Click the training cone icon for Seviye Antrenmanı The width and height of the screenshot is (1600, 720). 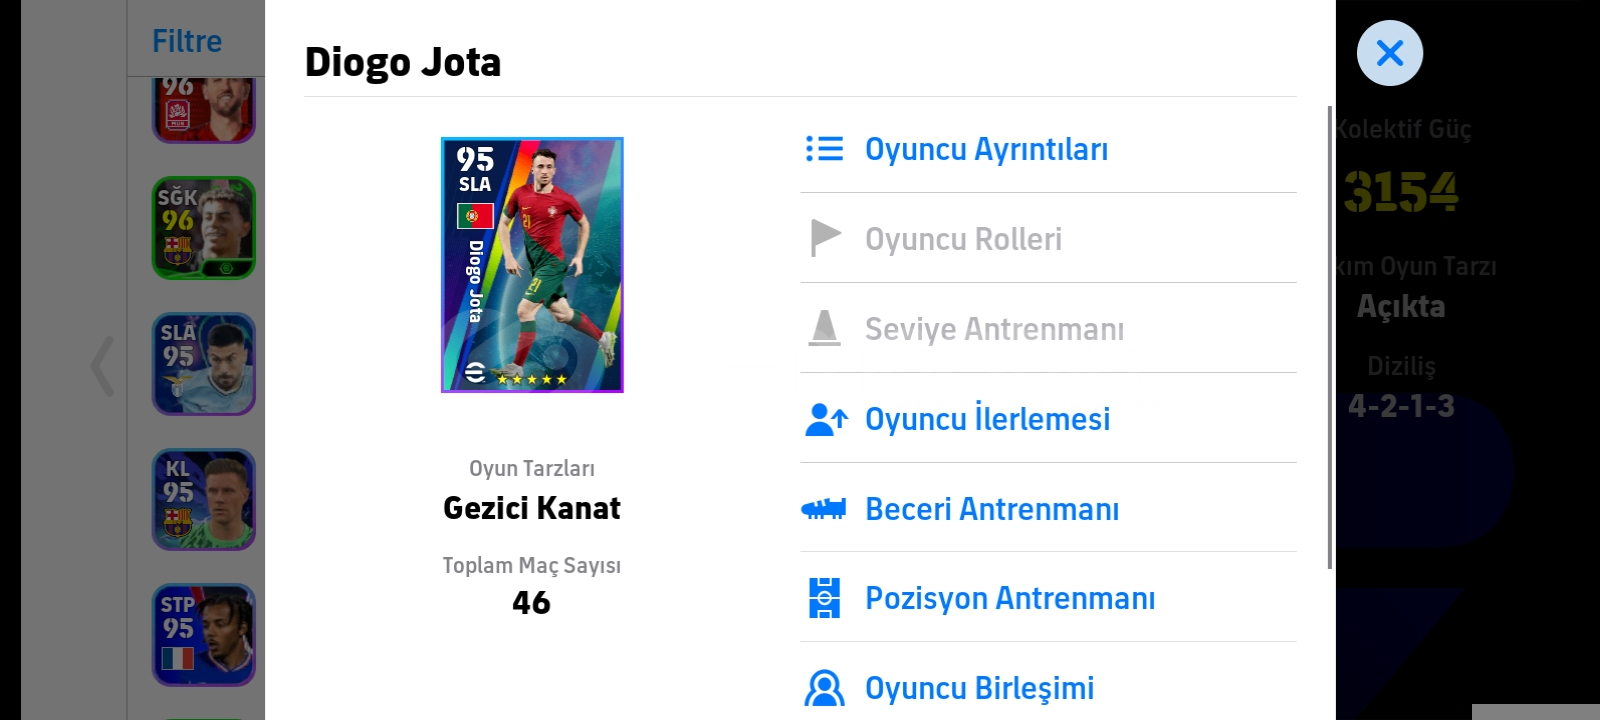pos(825,328)
